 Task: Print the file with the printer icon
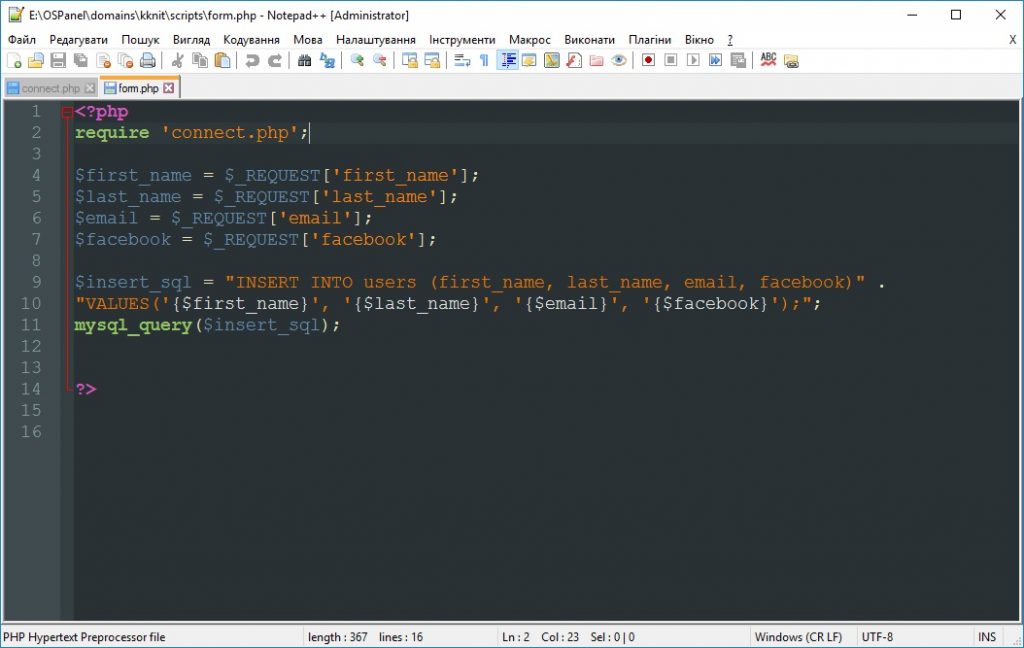(148, 61)
